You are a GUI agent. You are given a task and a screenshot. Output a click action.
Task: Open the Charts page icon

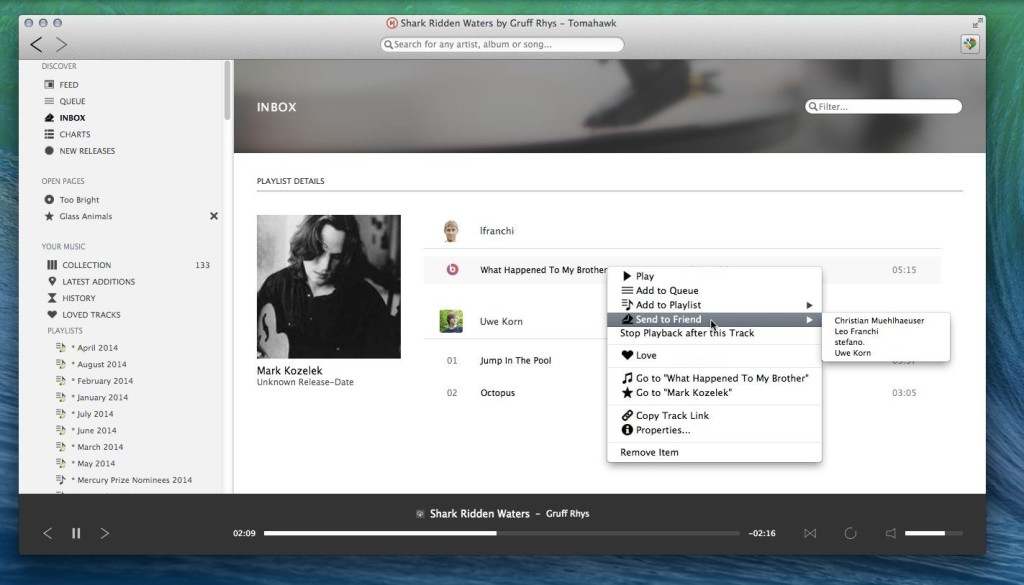click(x=49, y=134)
